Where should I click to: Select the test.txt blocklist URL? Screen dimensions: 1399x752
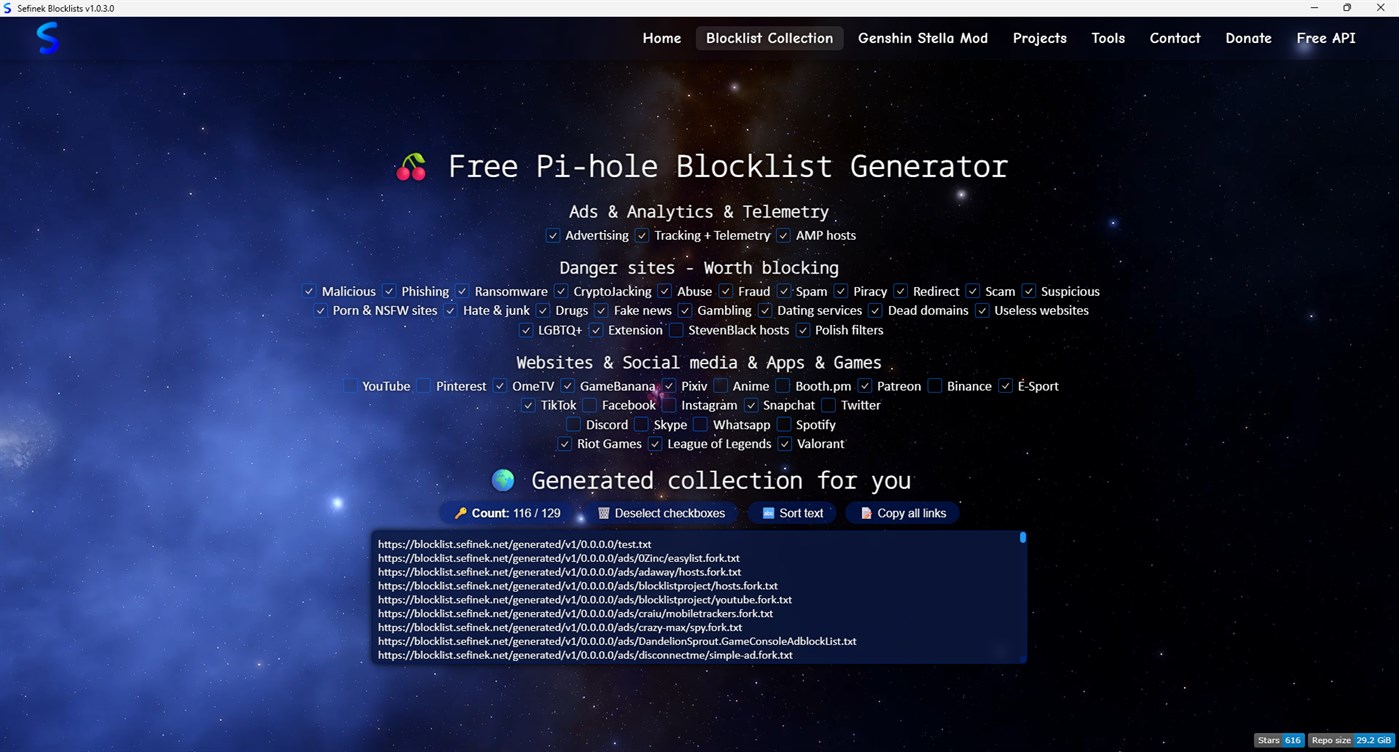(514, 544)
